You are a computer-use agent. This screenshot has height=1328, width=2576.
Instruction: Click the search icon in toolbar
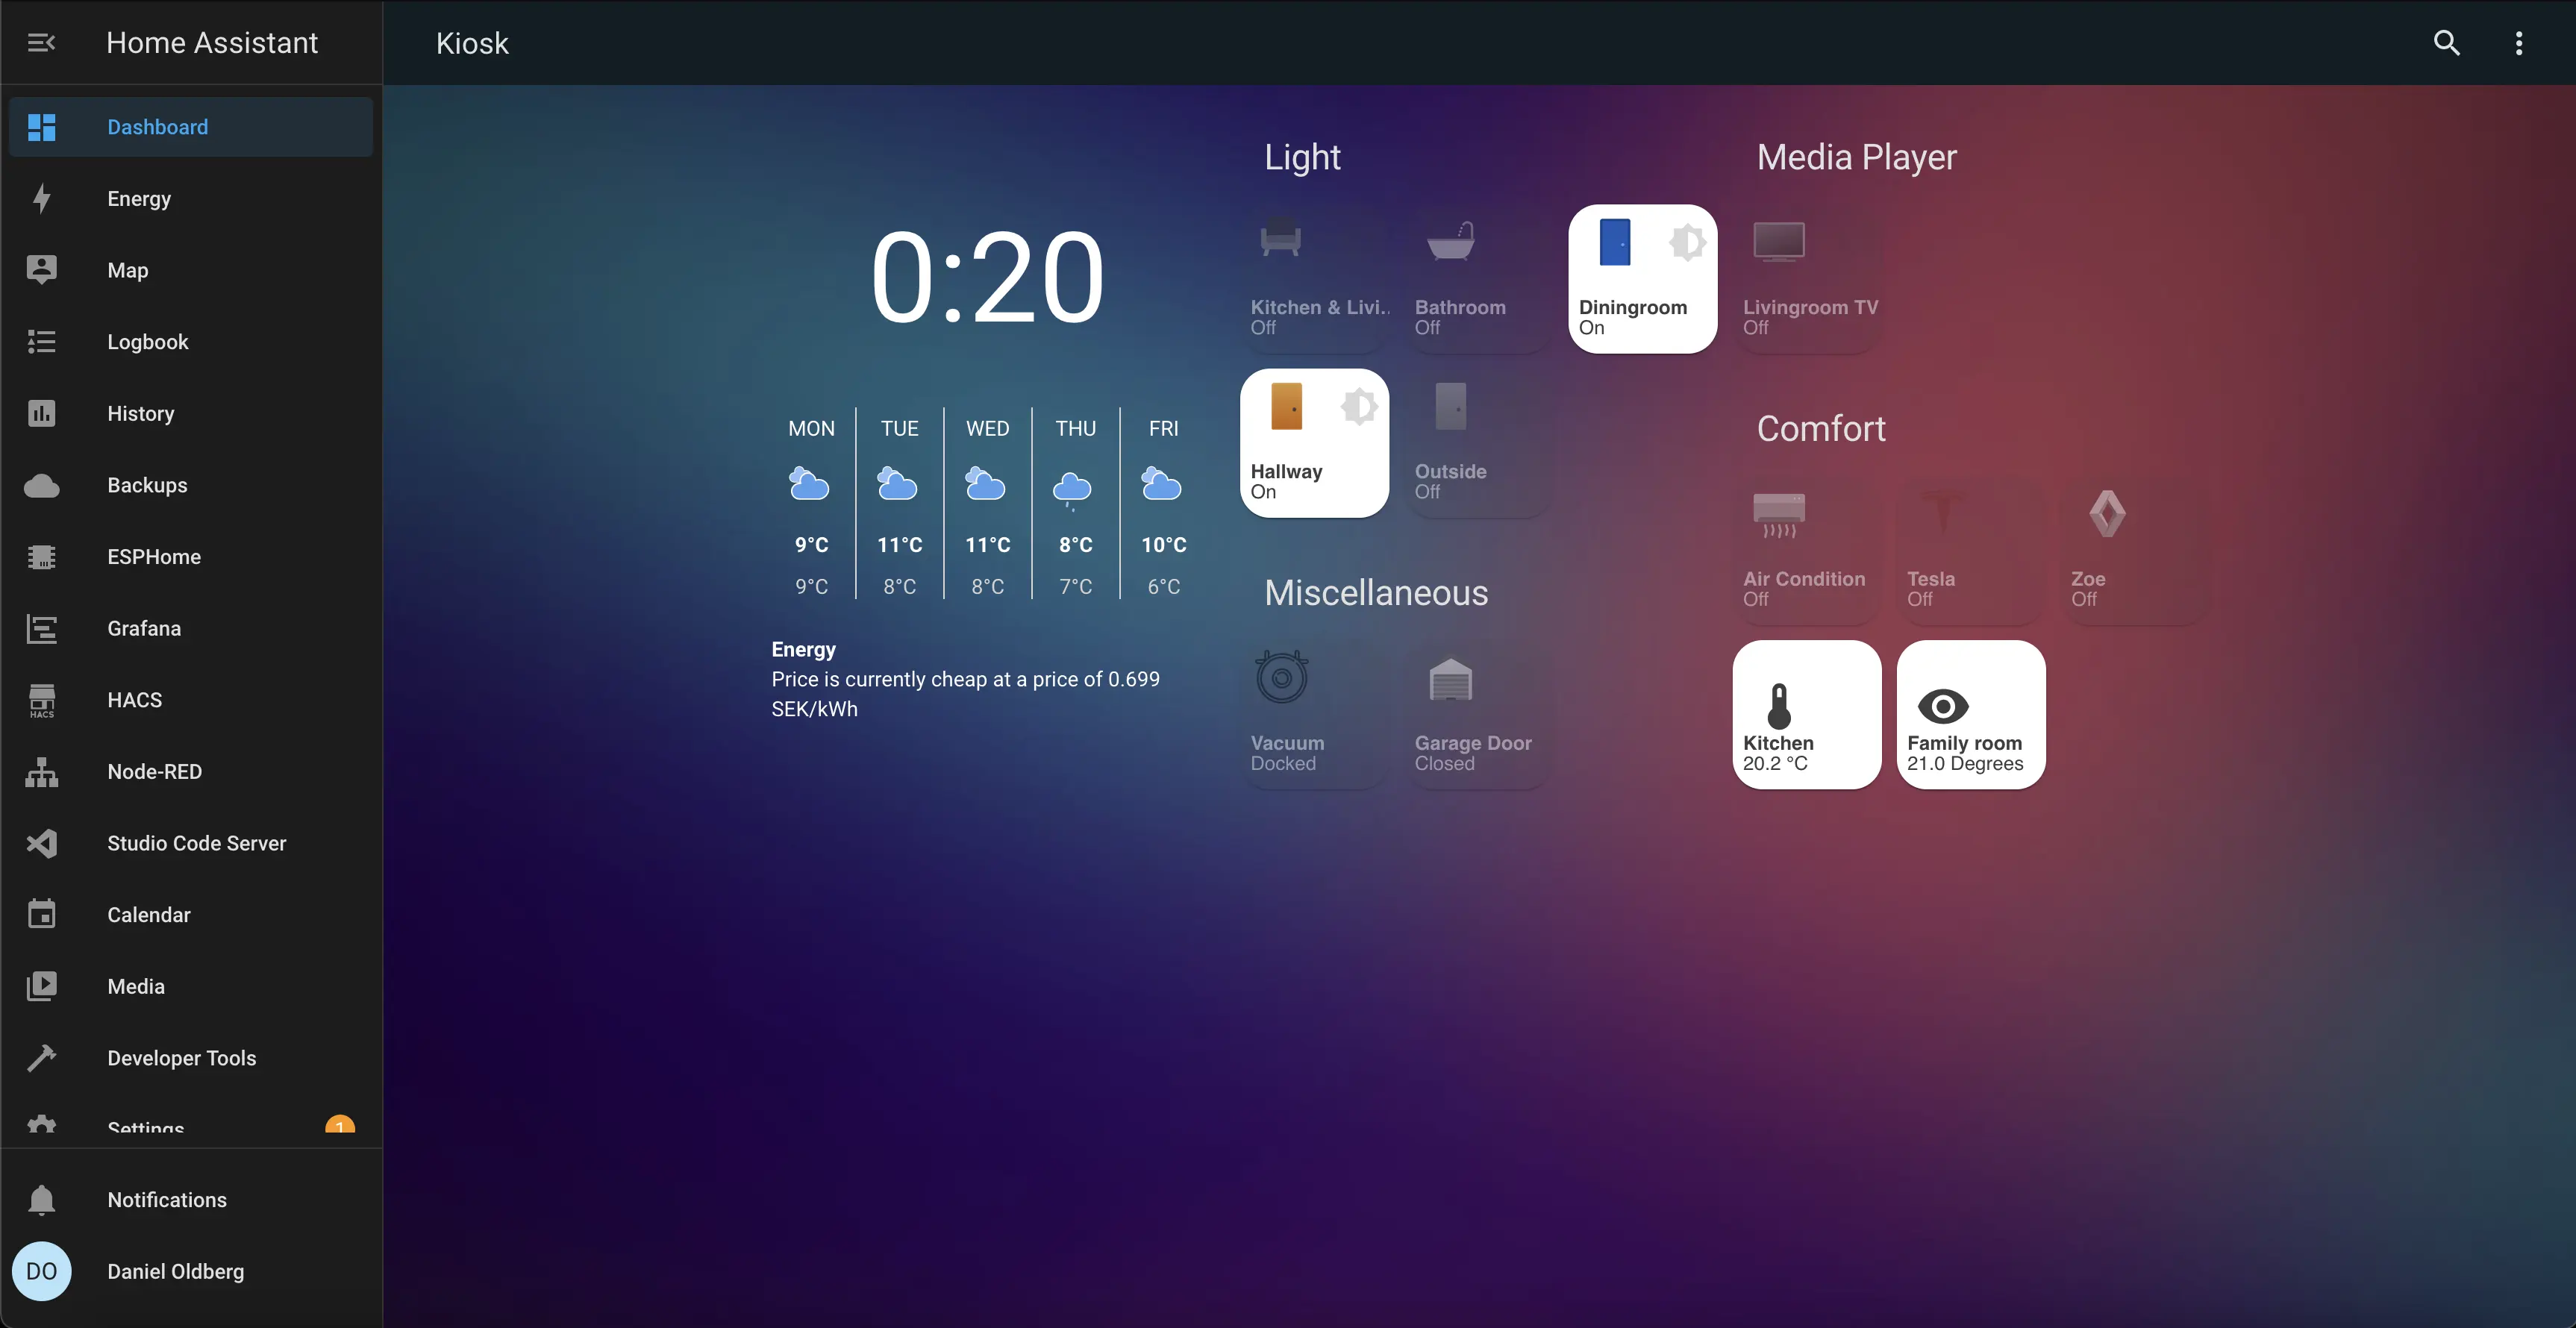click(2445, 43)
